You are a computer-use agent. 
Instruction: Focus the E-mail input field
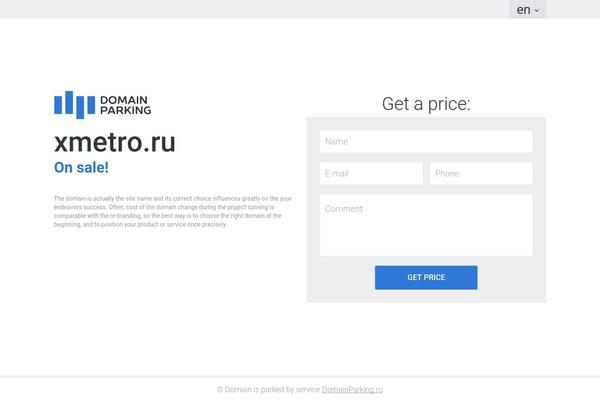(371, 173)
